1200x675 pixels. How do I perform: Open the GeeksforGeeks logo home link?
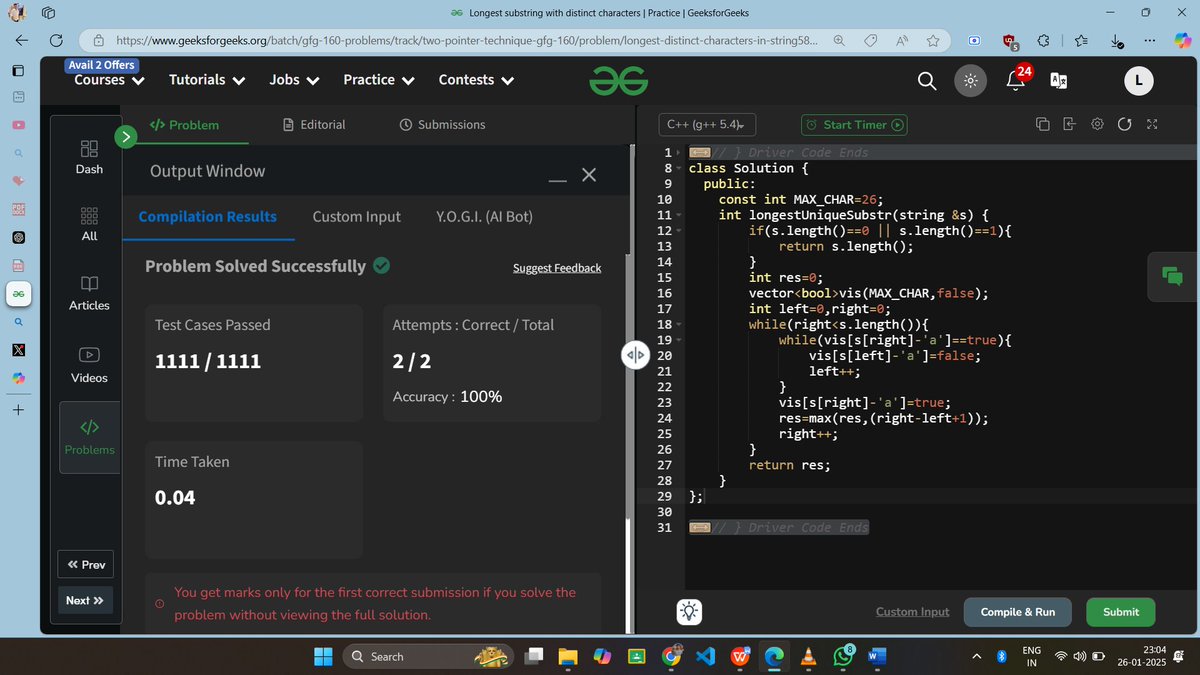coord(616,81)
